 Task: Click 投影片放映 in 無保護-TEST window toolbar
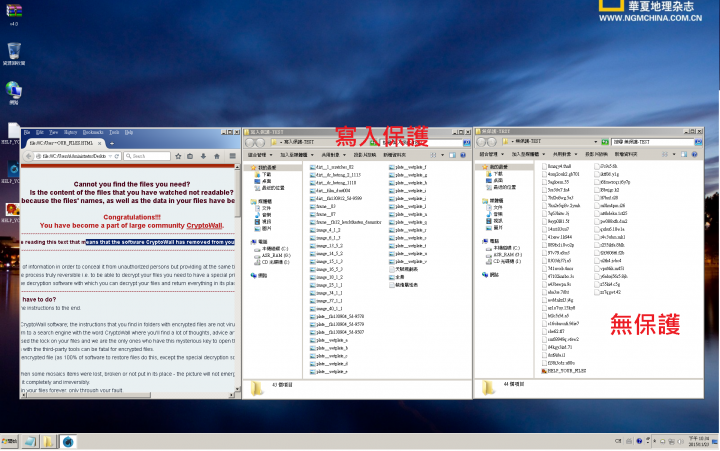coord(596,154)
